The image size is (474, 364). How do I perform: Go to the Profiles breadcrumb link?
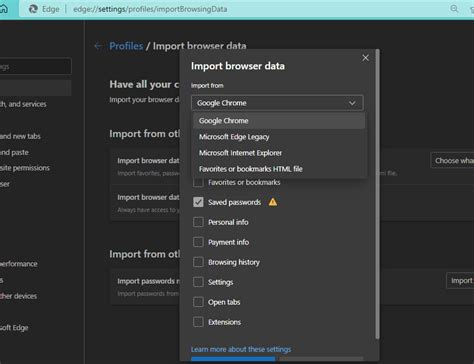click(126, 46)
